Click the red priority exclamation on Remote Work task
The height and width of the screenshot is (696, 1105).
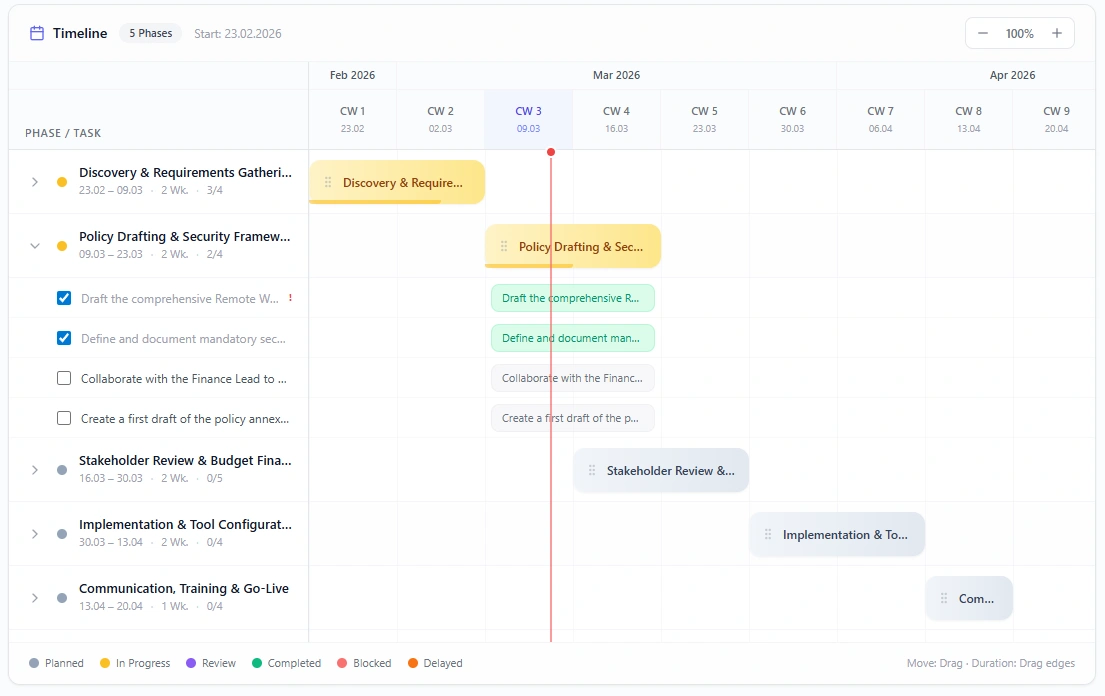[x=289, y=297]
